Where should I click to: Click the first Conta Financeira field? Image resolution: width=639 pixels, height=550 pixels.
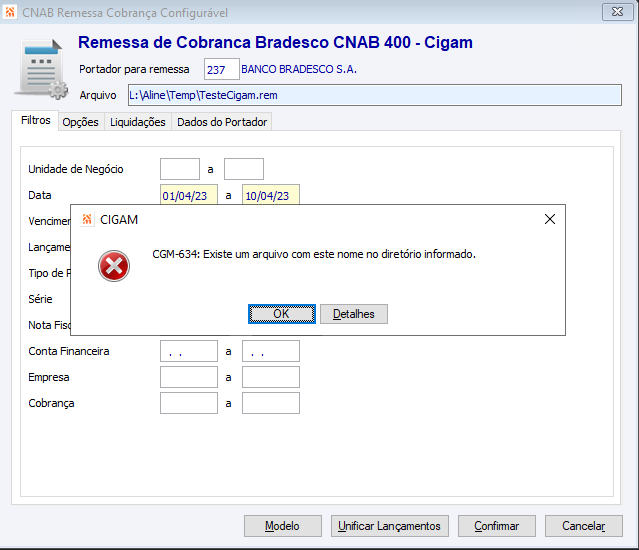coord(189,351)
